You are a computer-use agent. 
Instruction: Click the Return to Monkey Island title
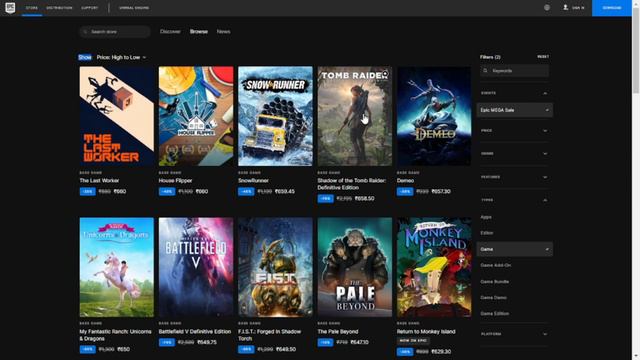426,331
